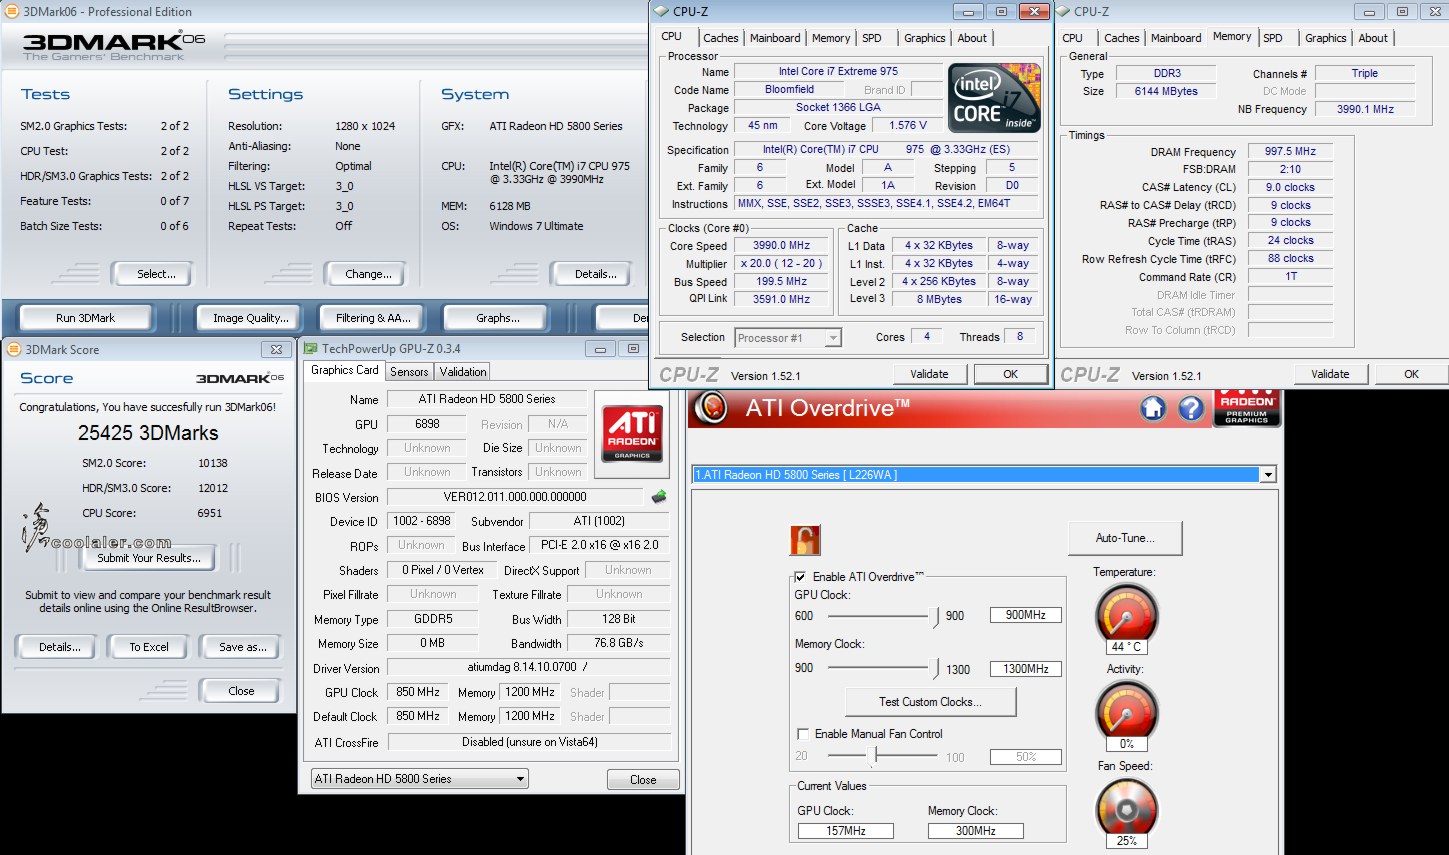Screen dimensions: 1449x855
Task: Click the 3DMark Score window title icon
Action: click(x=13, y=349)
